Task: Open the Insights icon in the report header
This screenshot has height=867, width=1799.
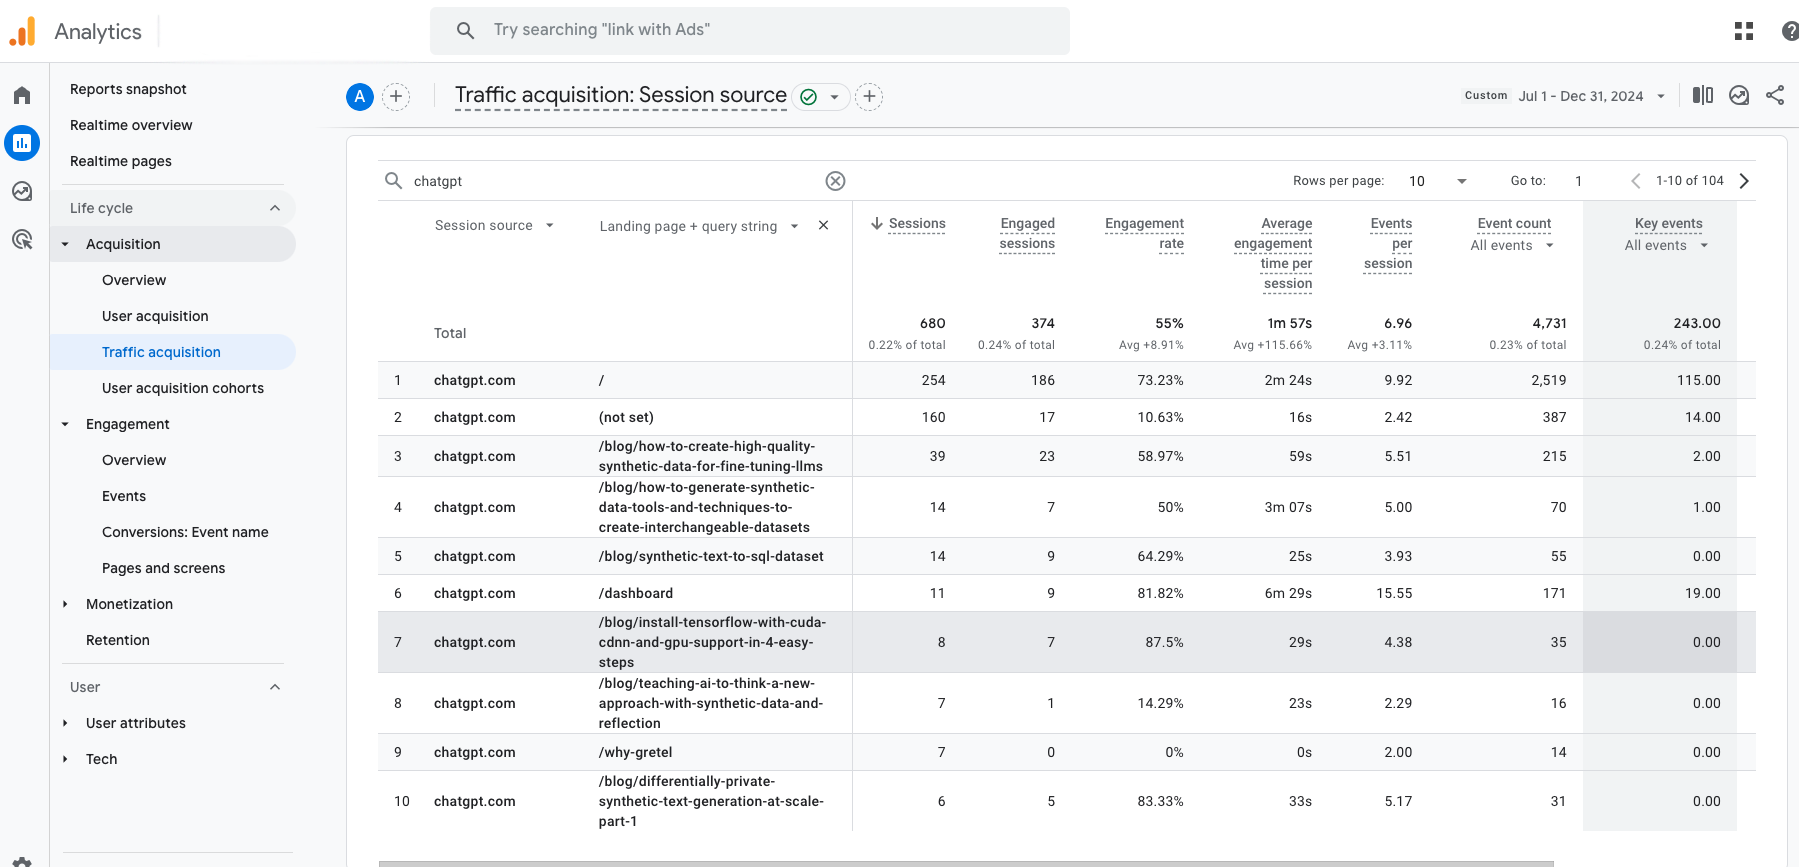Action: [1739, 95]
